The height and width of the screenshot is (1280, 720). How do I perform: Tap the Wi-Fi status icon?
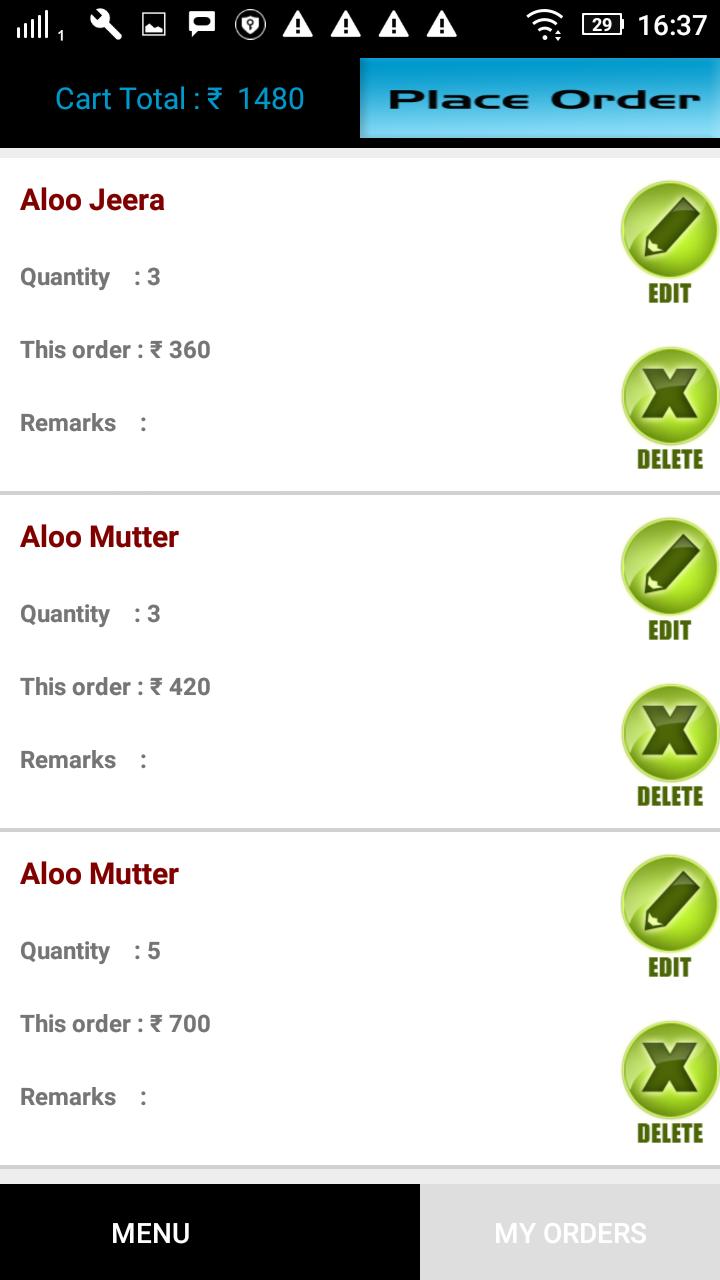tap(545, 24)
